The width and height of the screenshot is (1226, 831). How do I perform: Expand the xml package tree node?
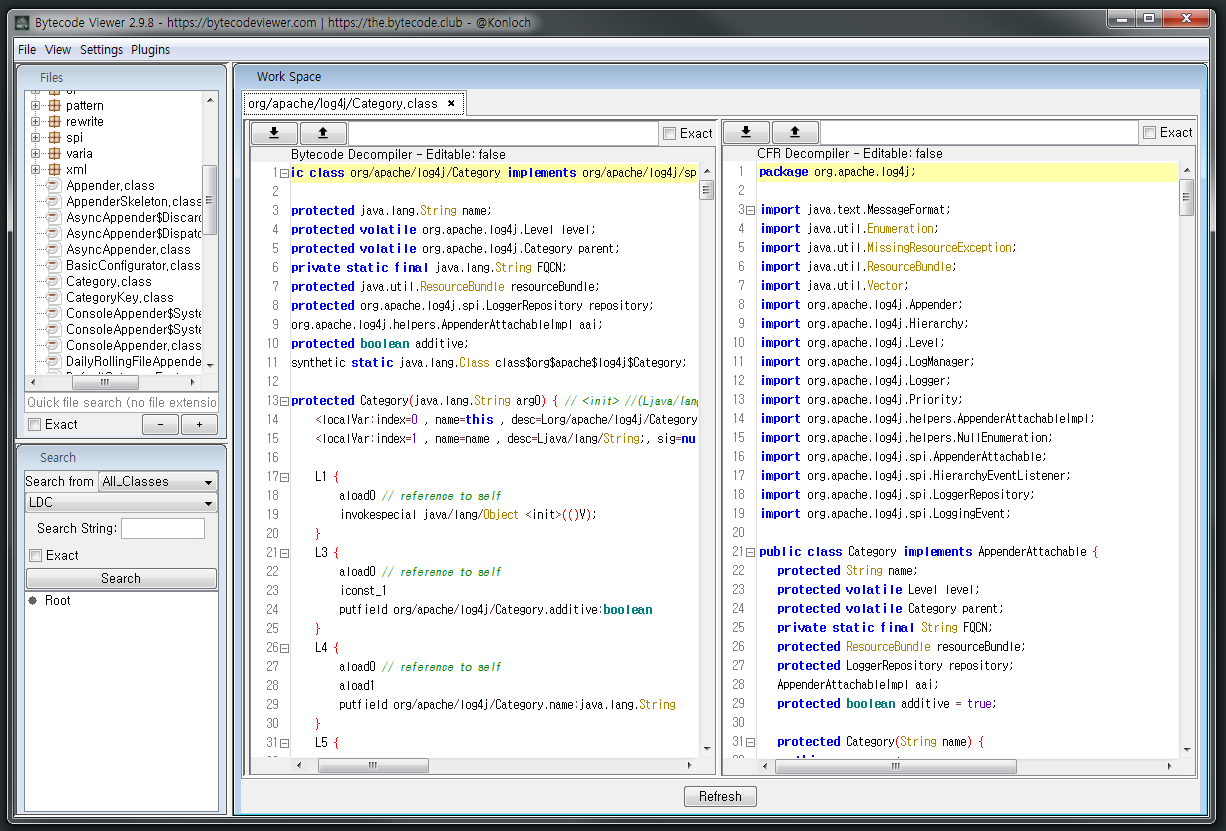(35, 169)
